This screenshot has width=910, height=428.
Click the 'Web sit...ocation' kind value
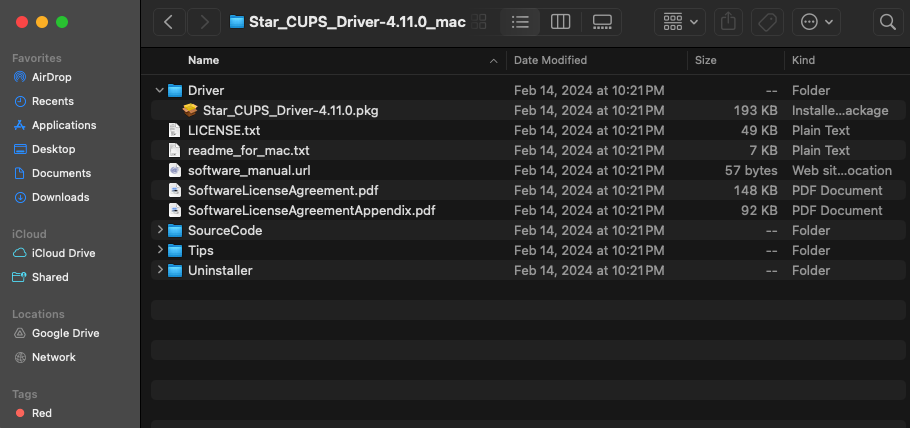point(842,170)
